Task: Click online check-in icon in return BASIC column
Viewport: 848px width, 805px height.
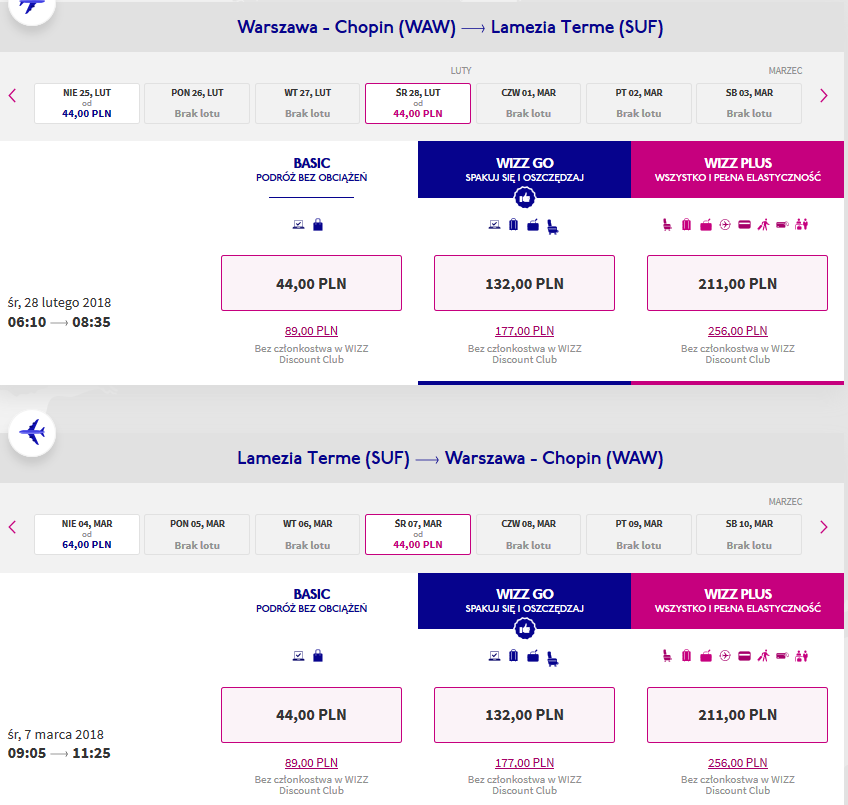Action: coord(299,656)
